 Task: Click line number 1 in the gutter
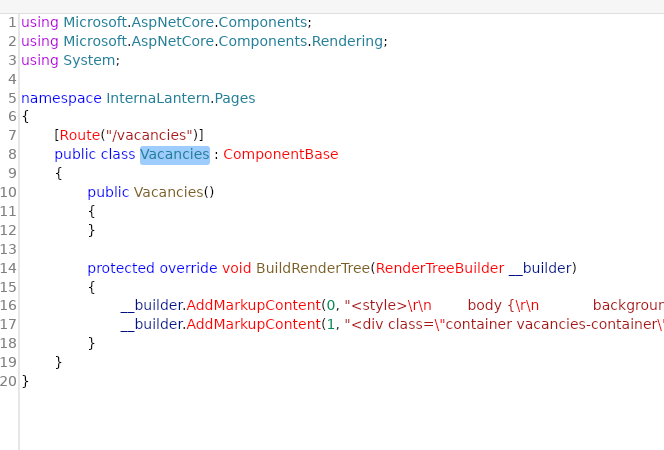(9, 22)
